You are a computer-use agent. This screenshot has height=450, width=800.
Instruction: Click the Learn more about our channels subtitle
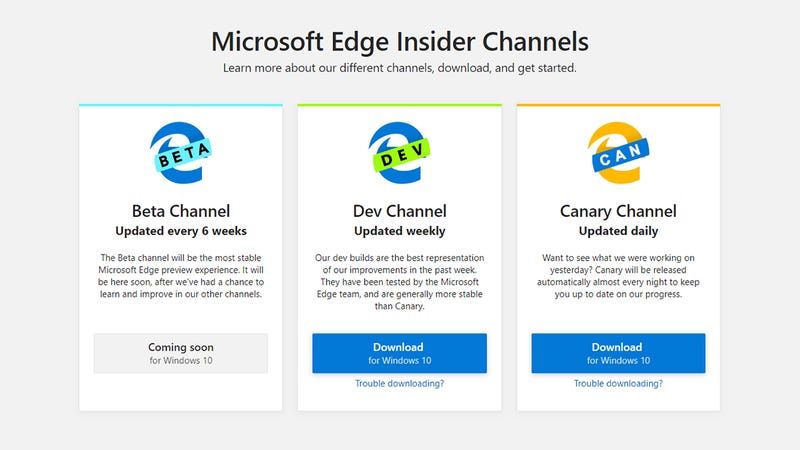(400, 68)
